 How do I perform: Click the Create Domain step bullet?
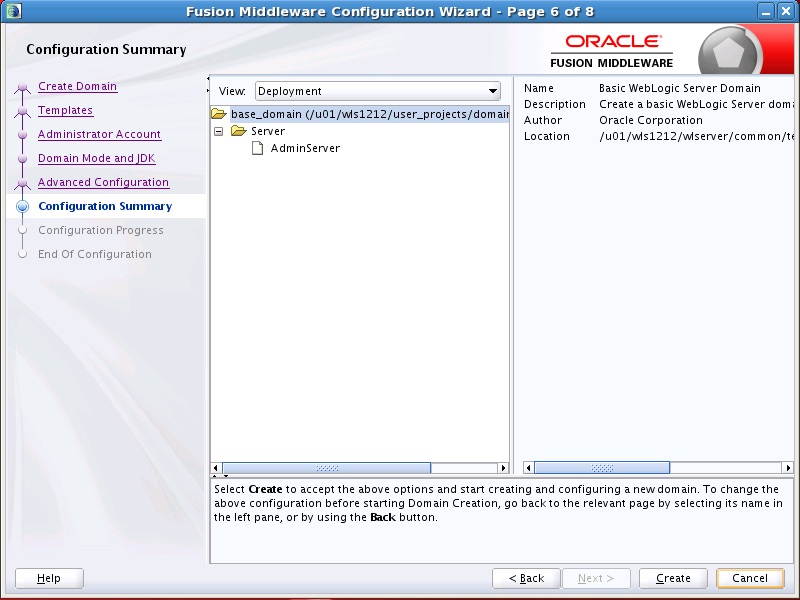tap(22, 87)
